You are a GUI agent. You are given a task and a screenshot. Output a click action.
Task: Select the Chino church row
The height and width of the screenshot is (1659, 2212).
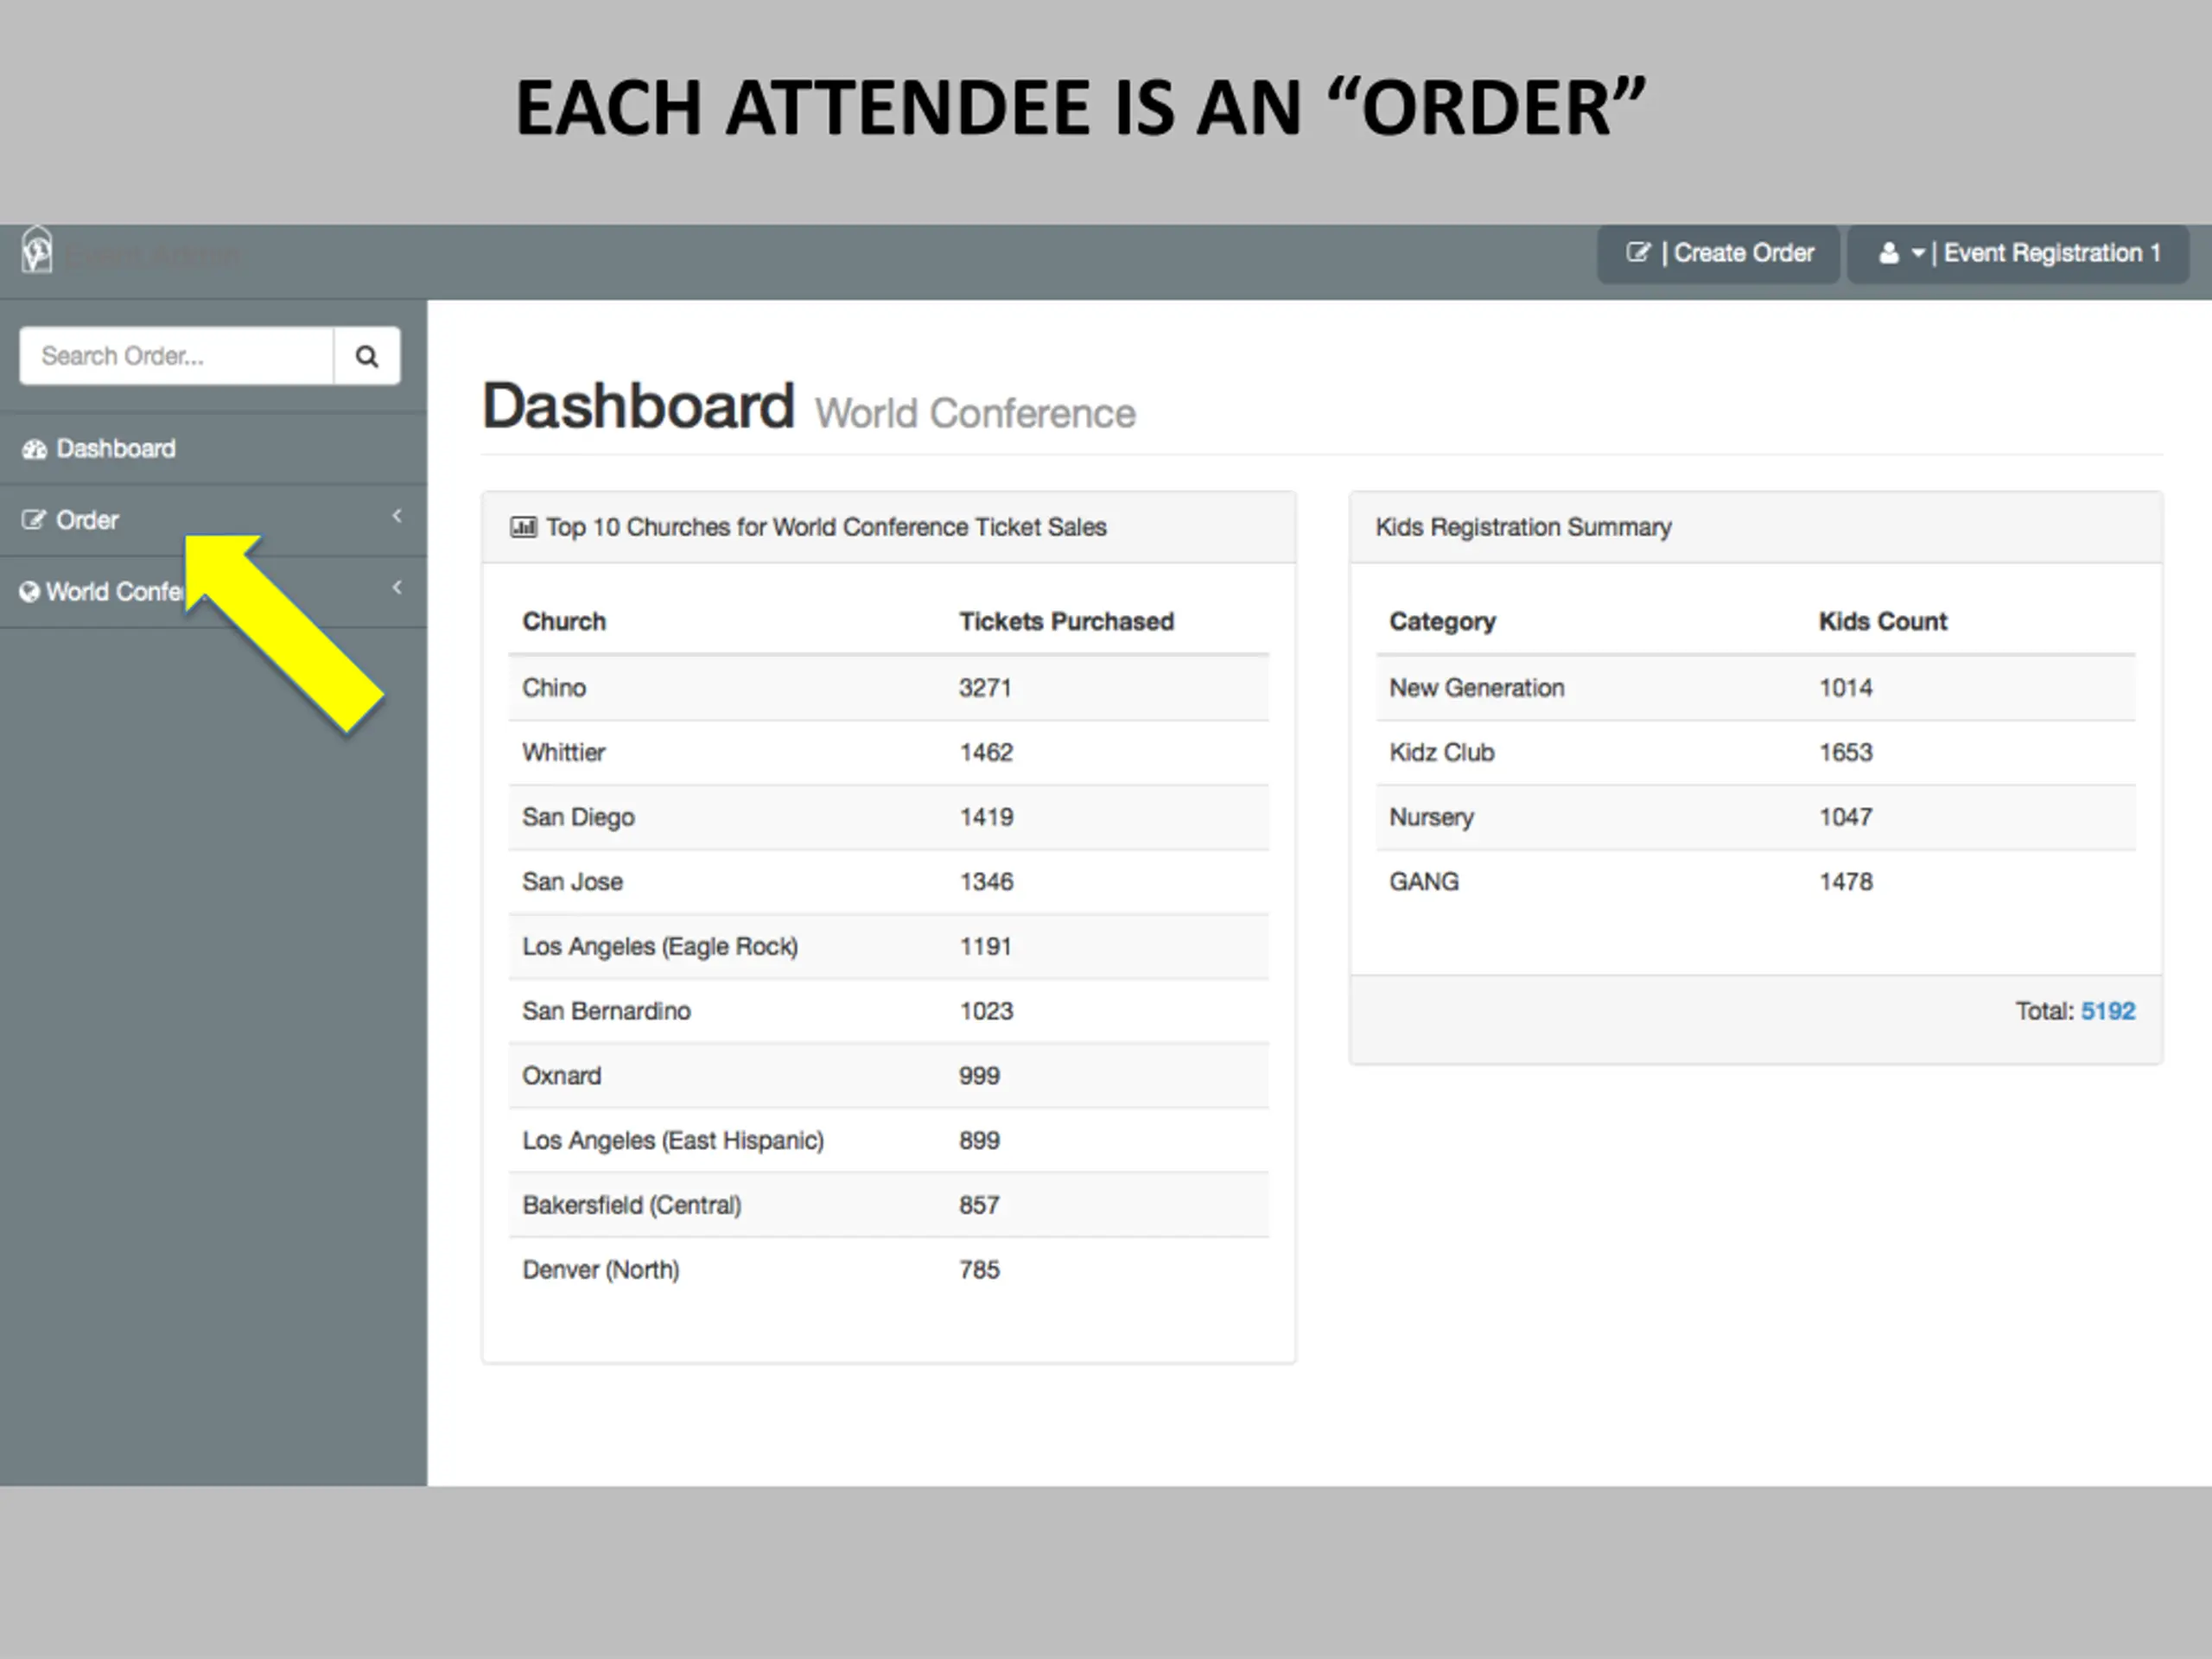pyautogui.click(x=888, y=688)
